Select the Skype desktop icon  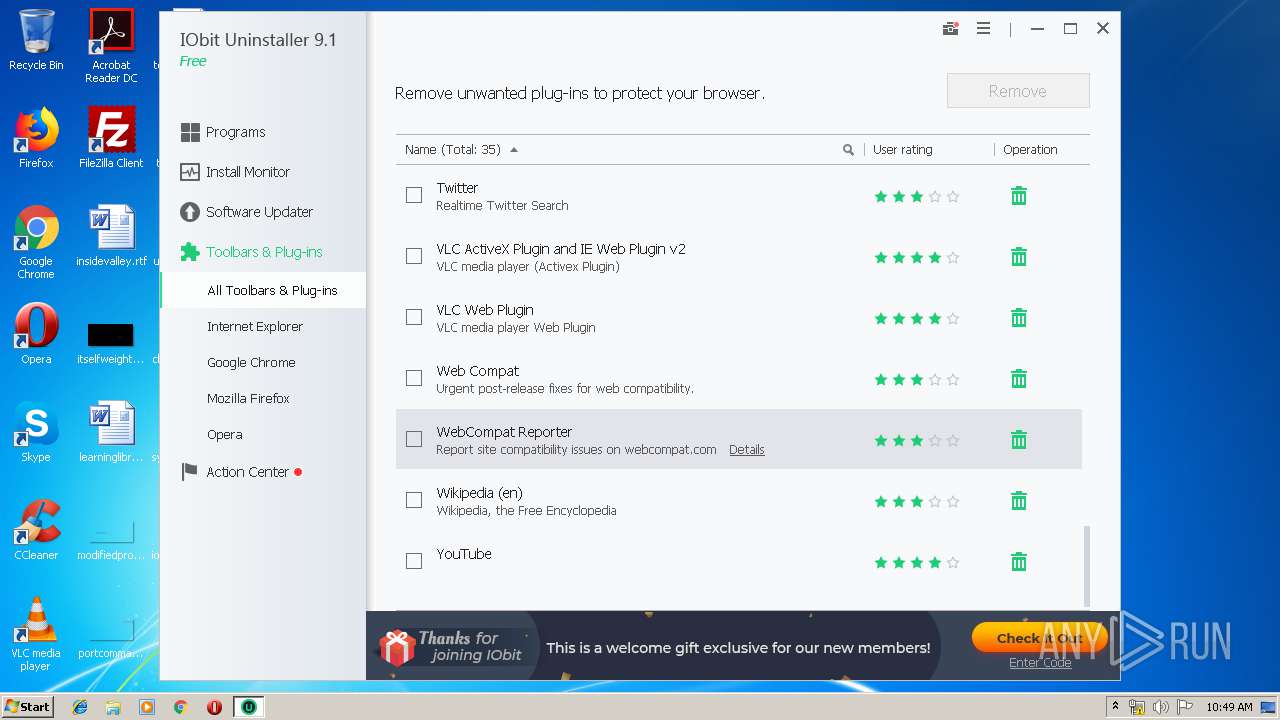pos(36,432)
